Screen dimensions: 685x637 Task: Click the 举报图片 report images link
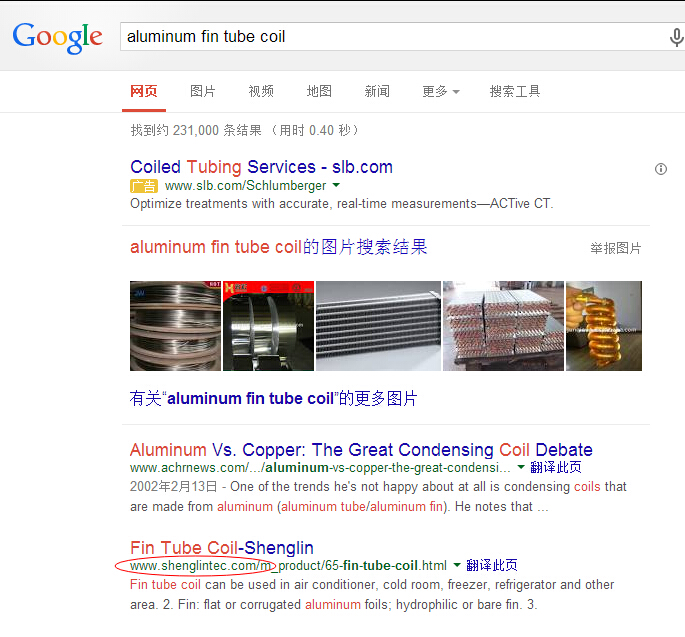pyautogui.click(x=616, y=248)
